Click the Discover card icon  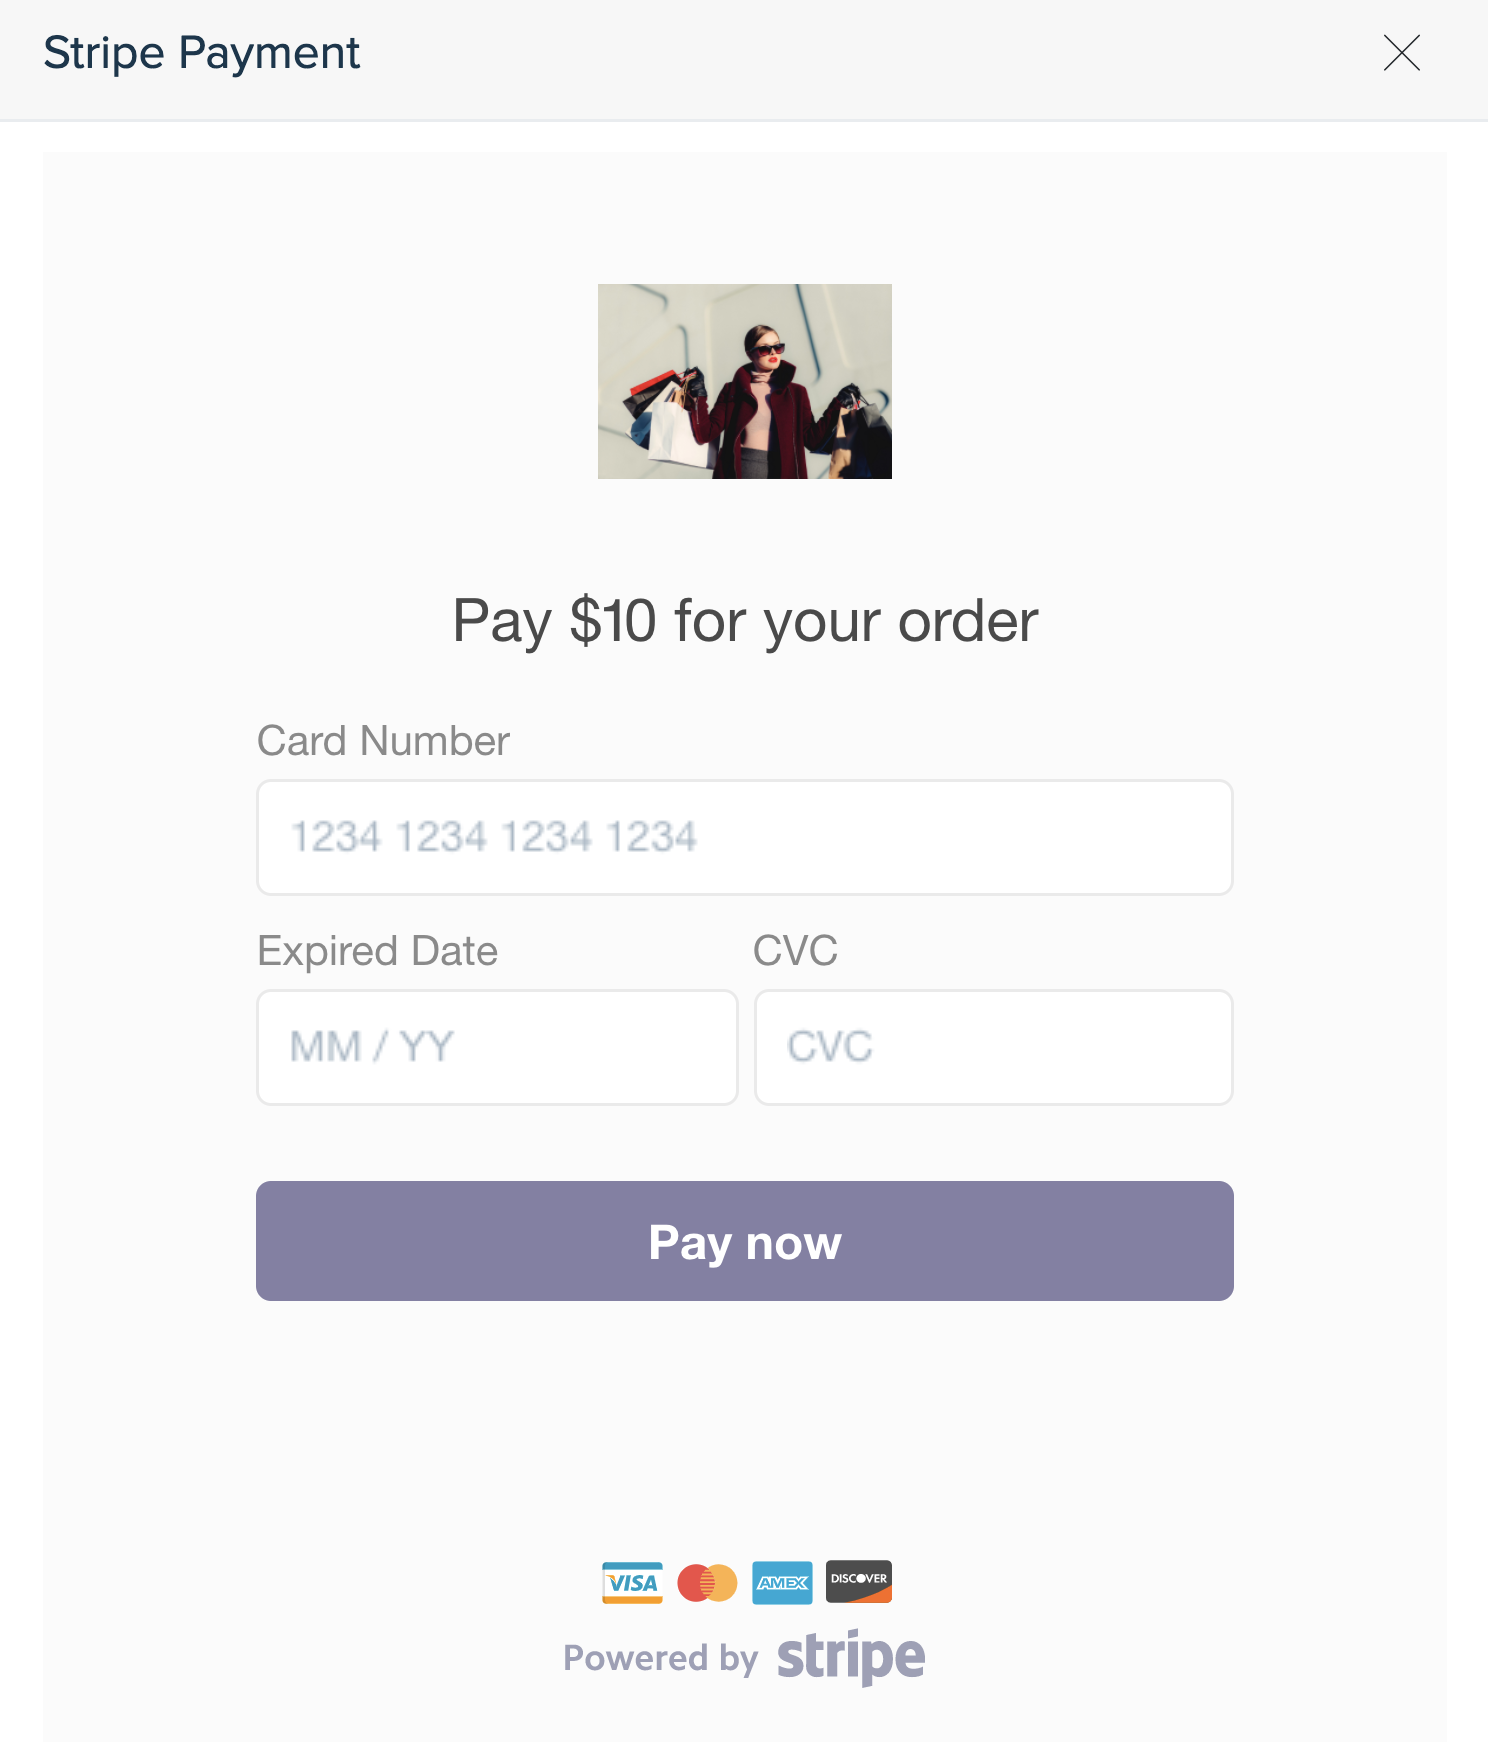(858, 1582)
